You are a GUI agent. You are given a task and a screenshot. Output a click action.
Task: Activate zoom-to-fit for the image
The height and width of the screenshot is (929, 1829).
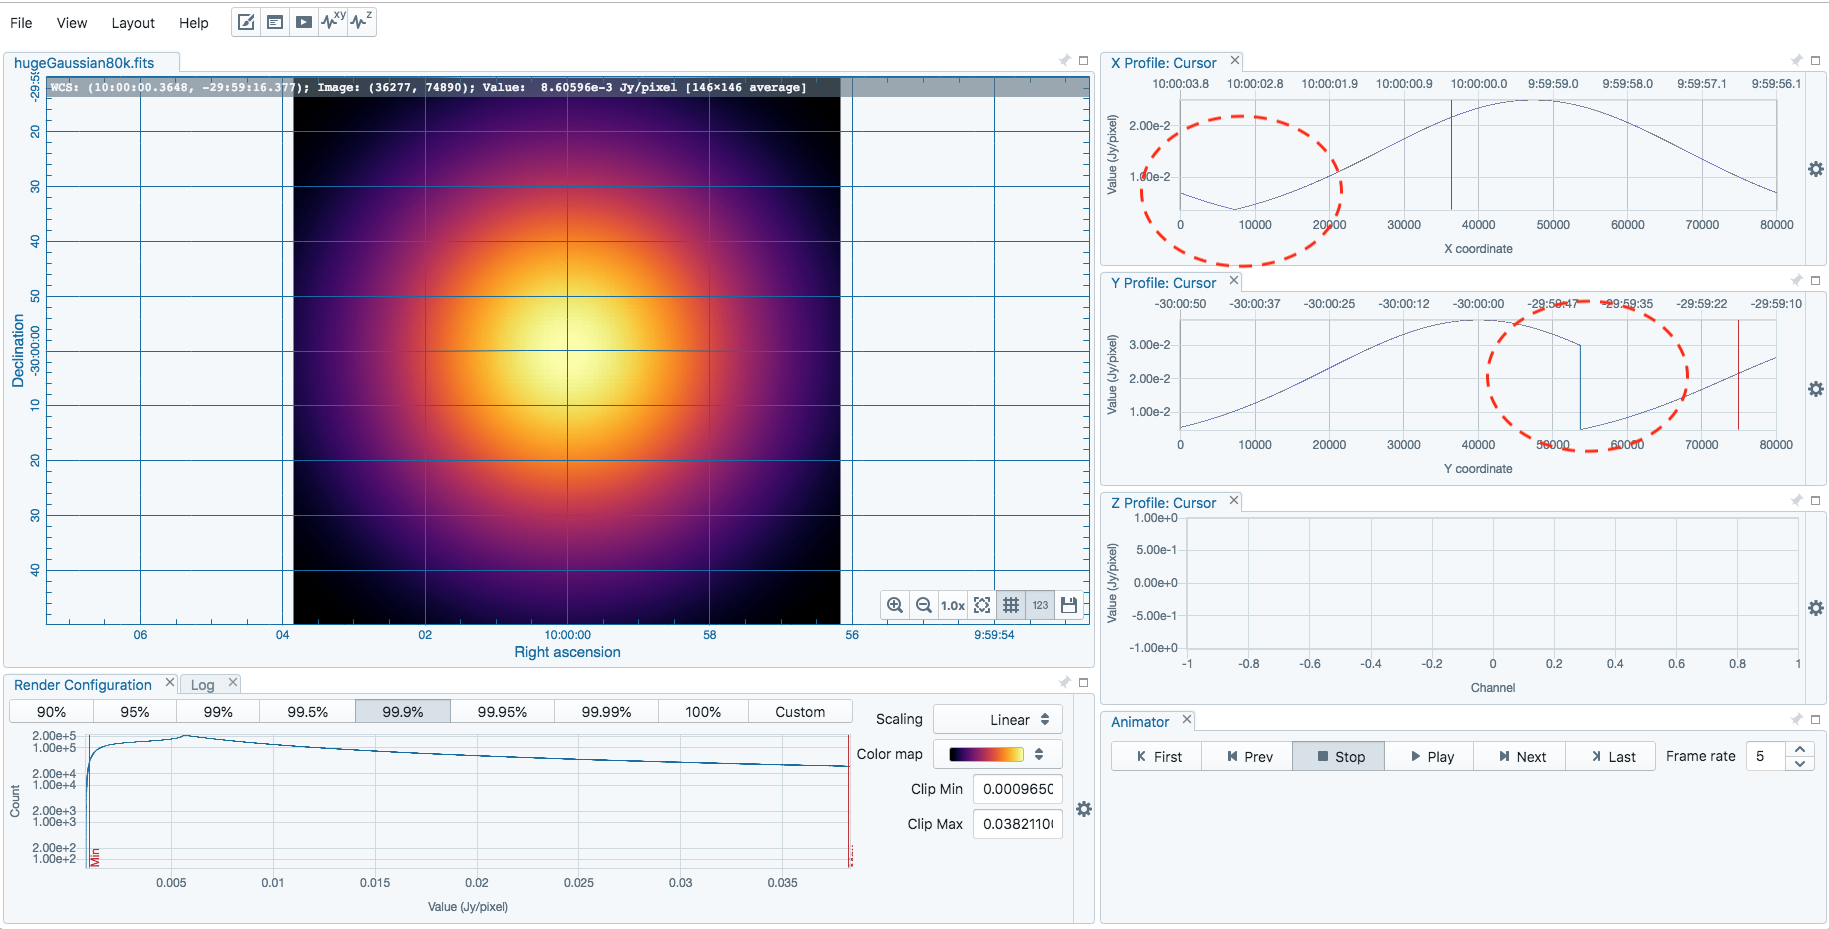(981, 605)
